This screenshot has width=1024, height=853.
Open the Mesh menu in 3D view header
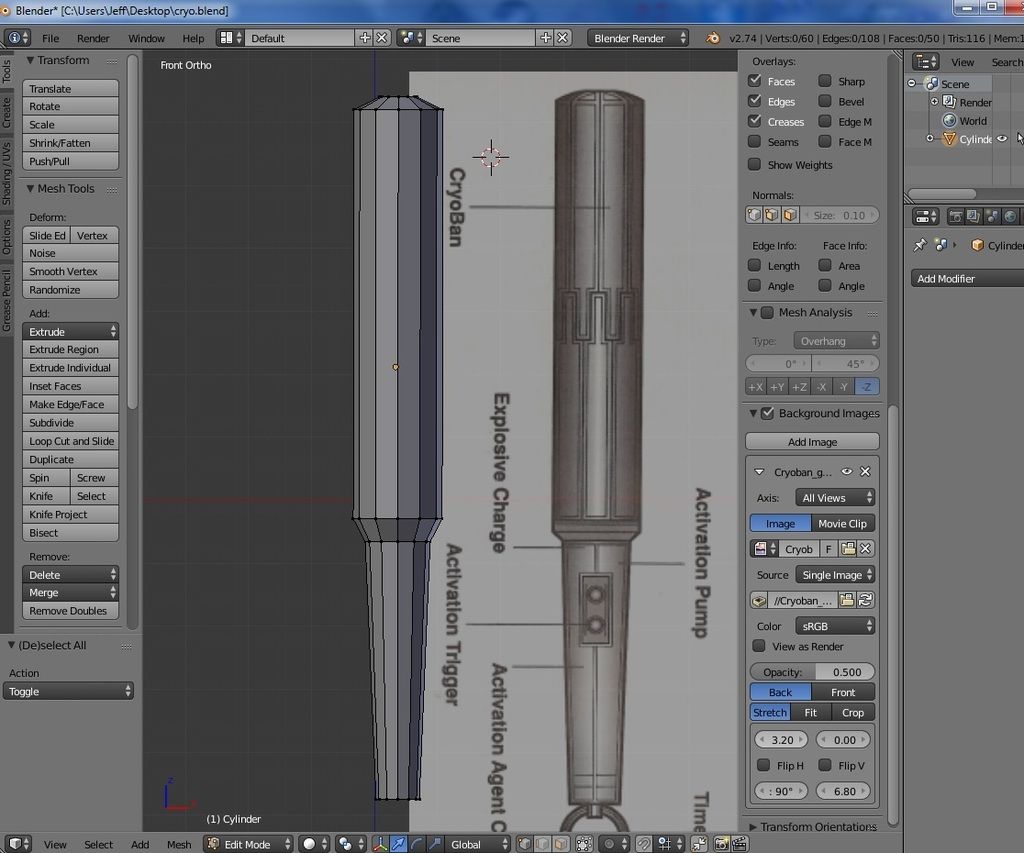[x=179, y=844]
